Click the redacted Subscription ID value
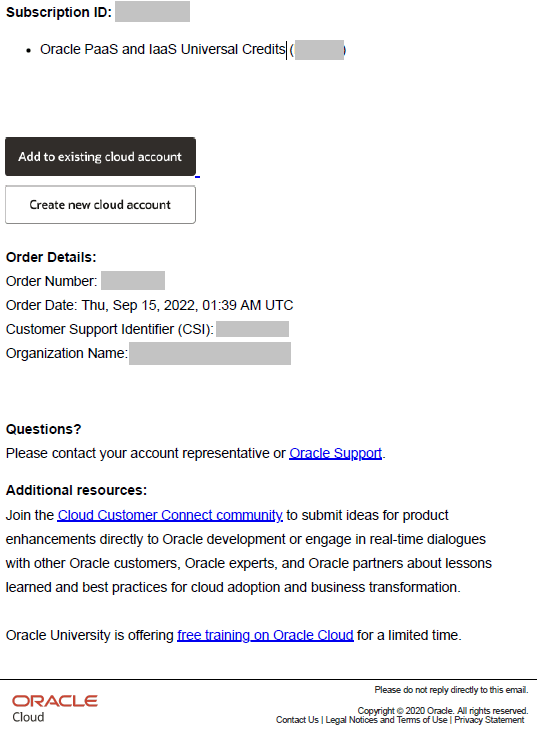The image size is (537, 730). pyautogui.click(x=152, y=12)
